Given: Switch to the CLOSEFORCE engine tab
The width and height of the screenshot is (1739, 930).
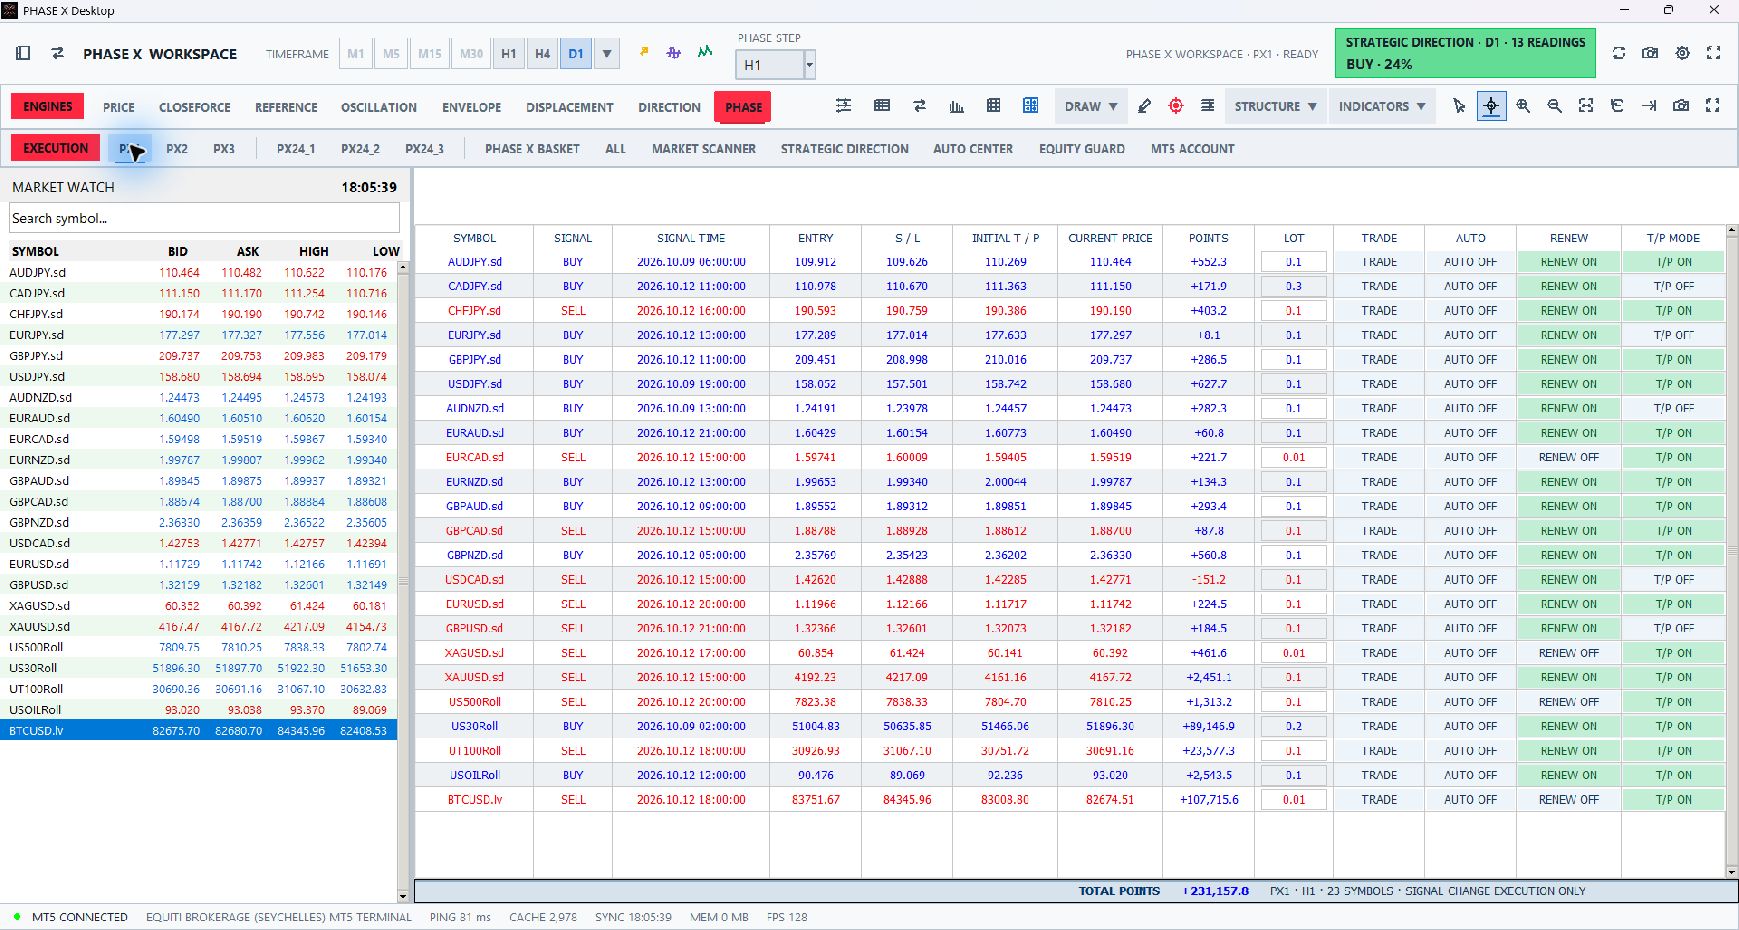Looking at the screenshot, I should (x=195, y=107).
